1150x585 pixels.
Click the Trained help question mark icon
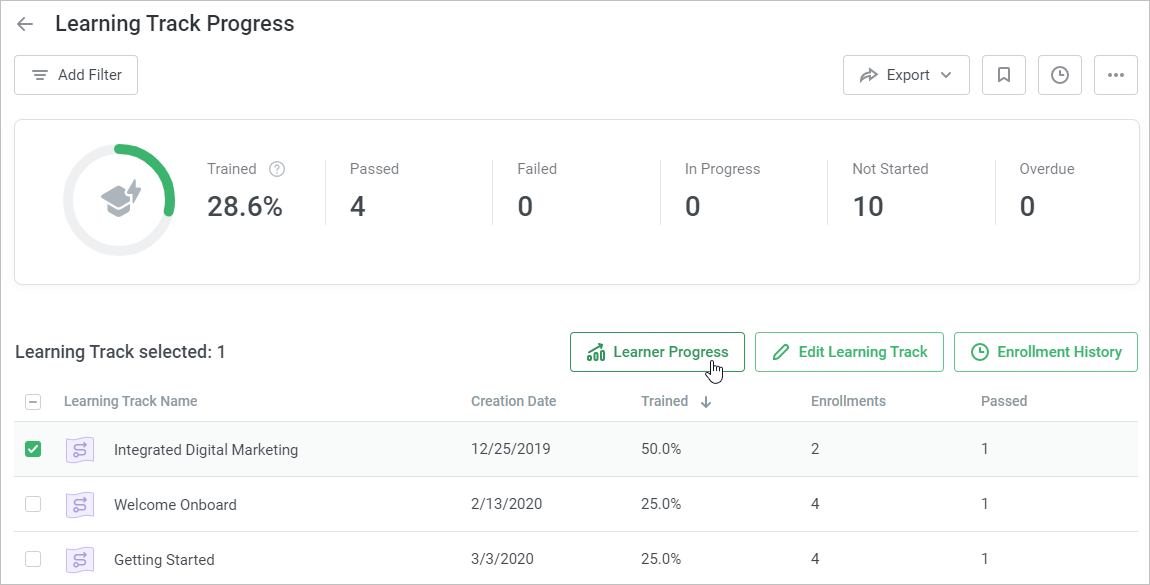point(277,169)
